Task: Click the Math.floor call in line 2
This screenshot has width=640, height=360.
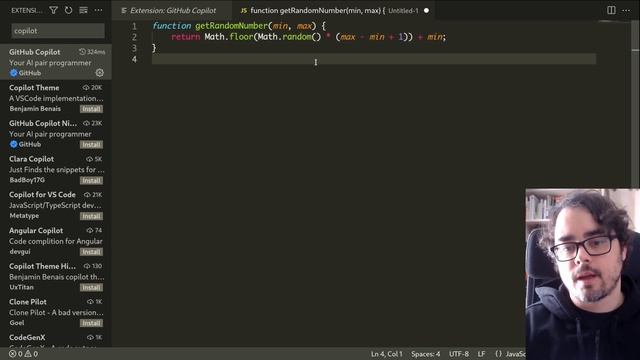Action: pos(229,37)
